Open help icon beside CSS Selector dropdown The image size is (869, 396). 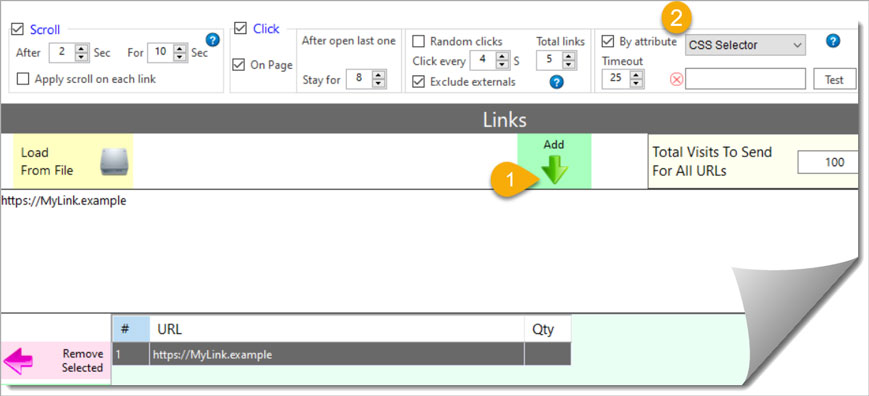point(833,40)
